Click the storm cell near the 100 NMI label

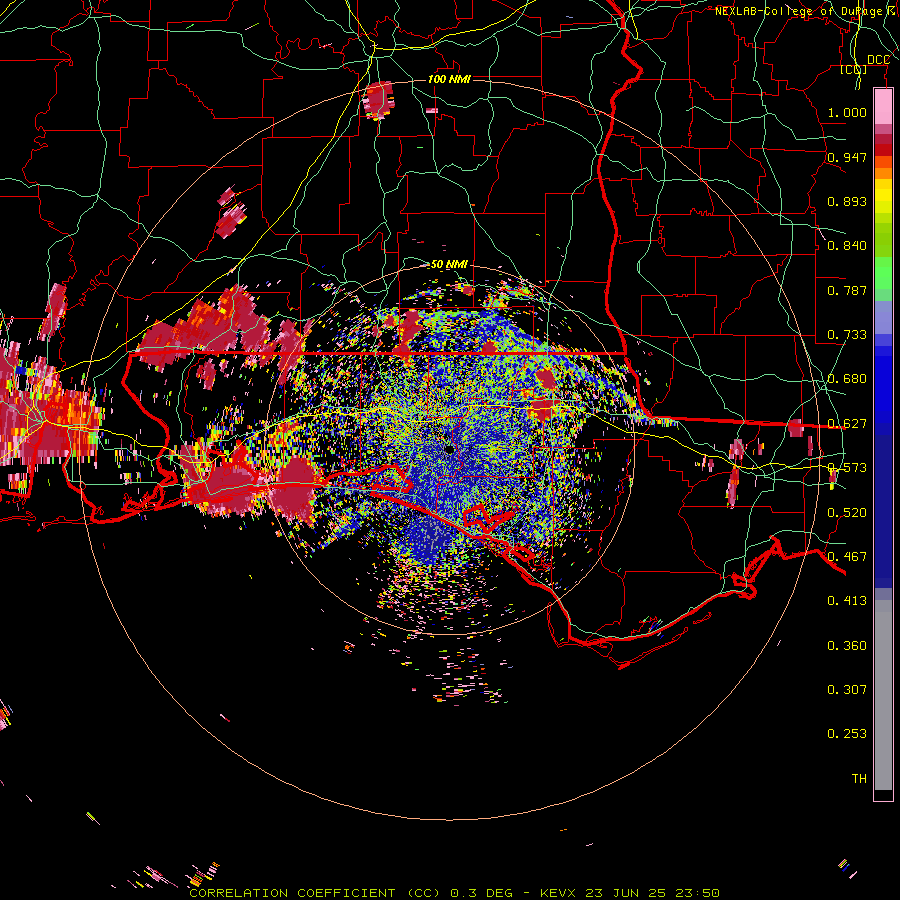point(379,100)
